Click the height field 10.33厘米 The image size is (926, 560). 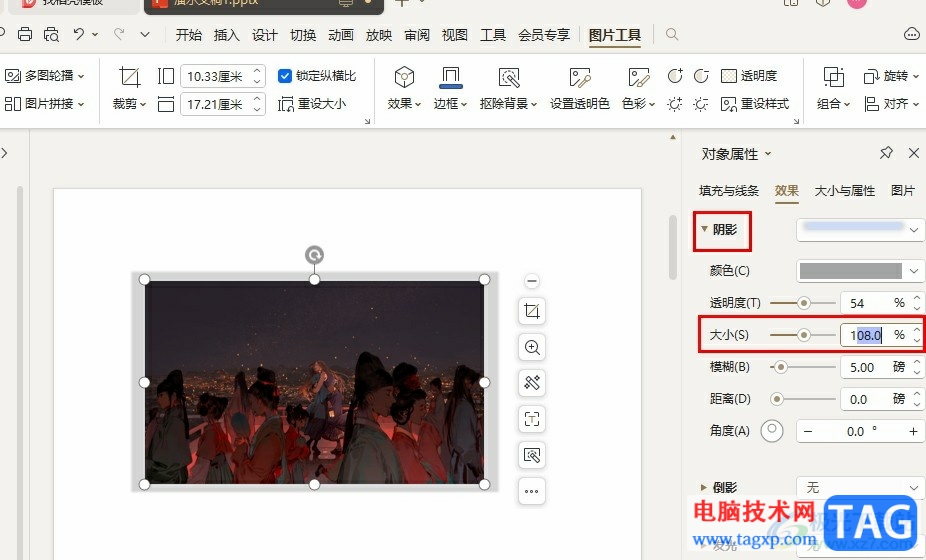[223, 76]
